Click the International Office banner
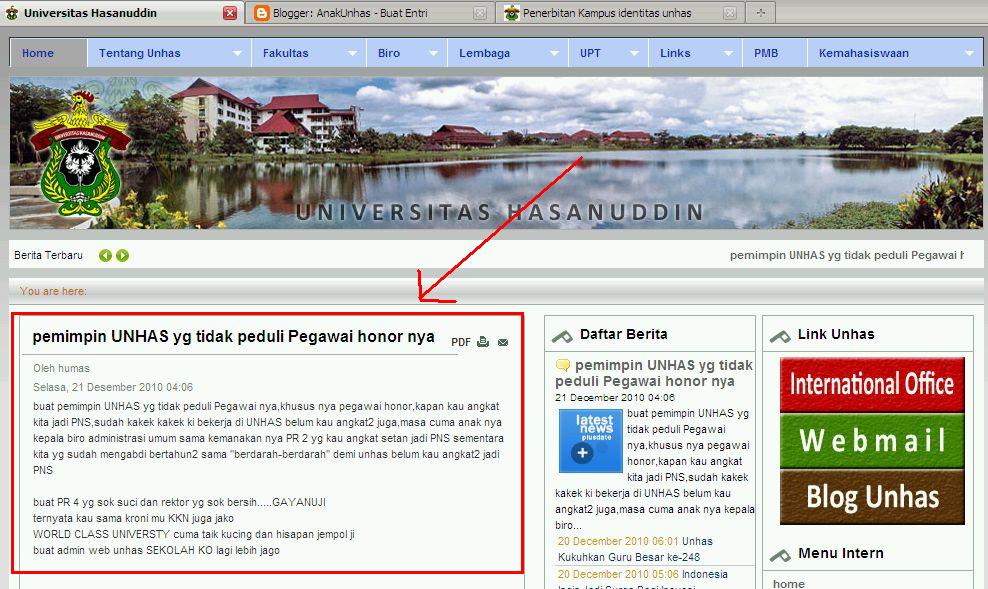Screen dimensions: 988x589 tap(872, 384)
